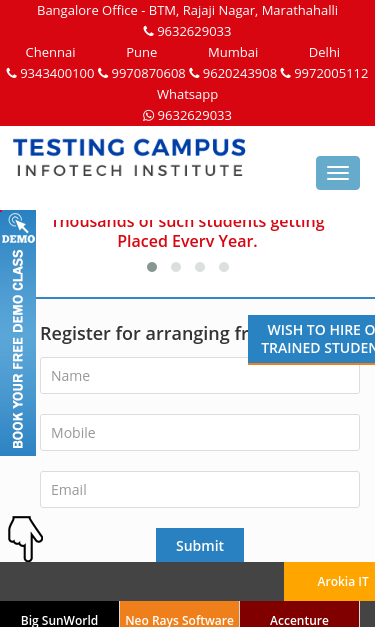Click the Chennai phone icon
This screenshot has height=627, width=375.
click(12, 73)
